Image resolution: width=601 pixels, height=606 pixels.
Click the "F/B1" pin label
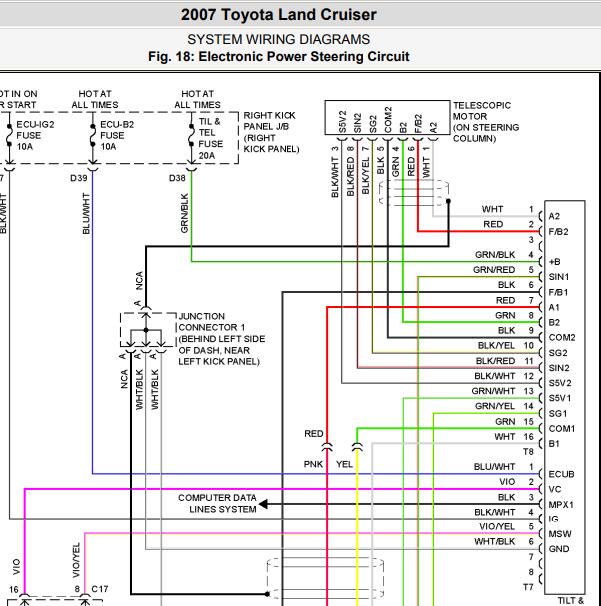pos(558,293)
